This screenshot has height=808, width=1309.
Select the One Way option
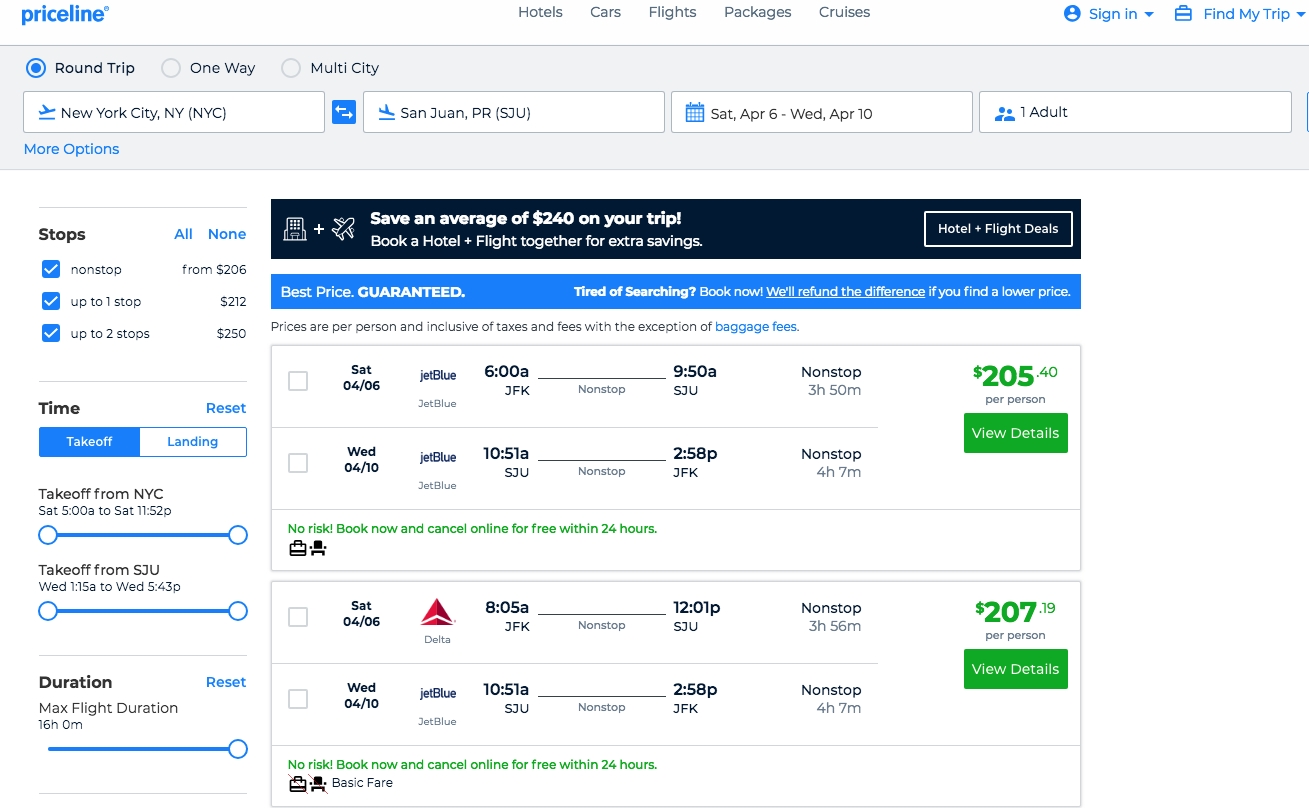(x=171, y=68)
